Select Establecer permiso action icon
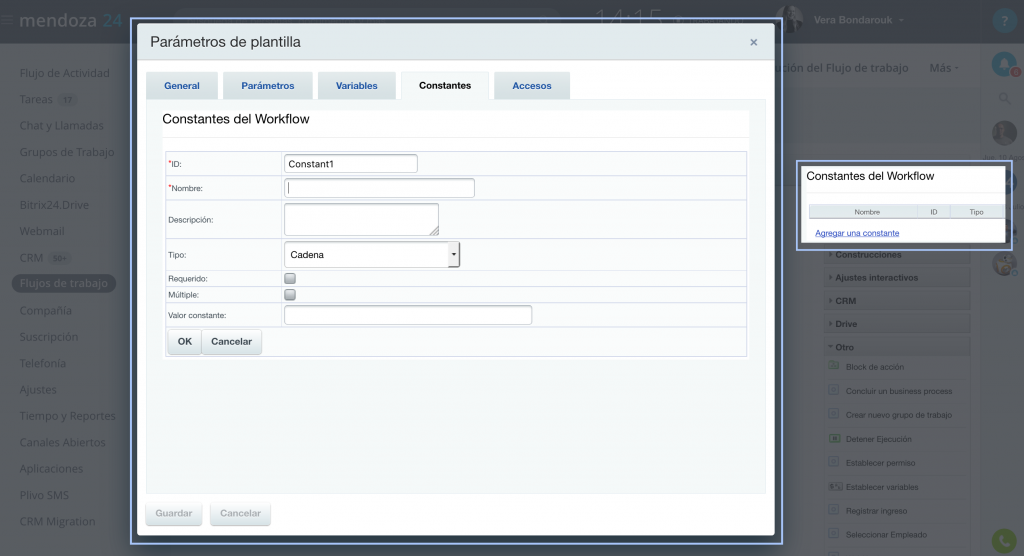Screen dimensions: 1024x556 click(834, 462)
